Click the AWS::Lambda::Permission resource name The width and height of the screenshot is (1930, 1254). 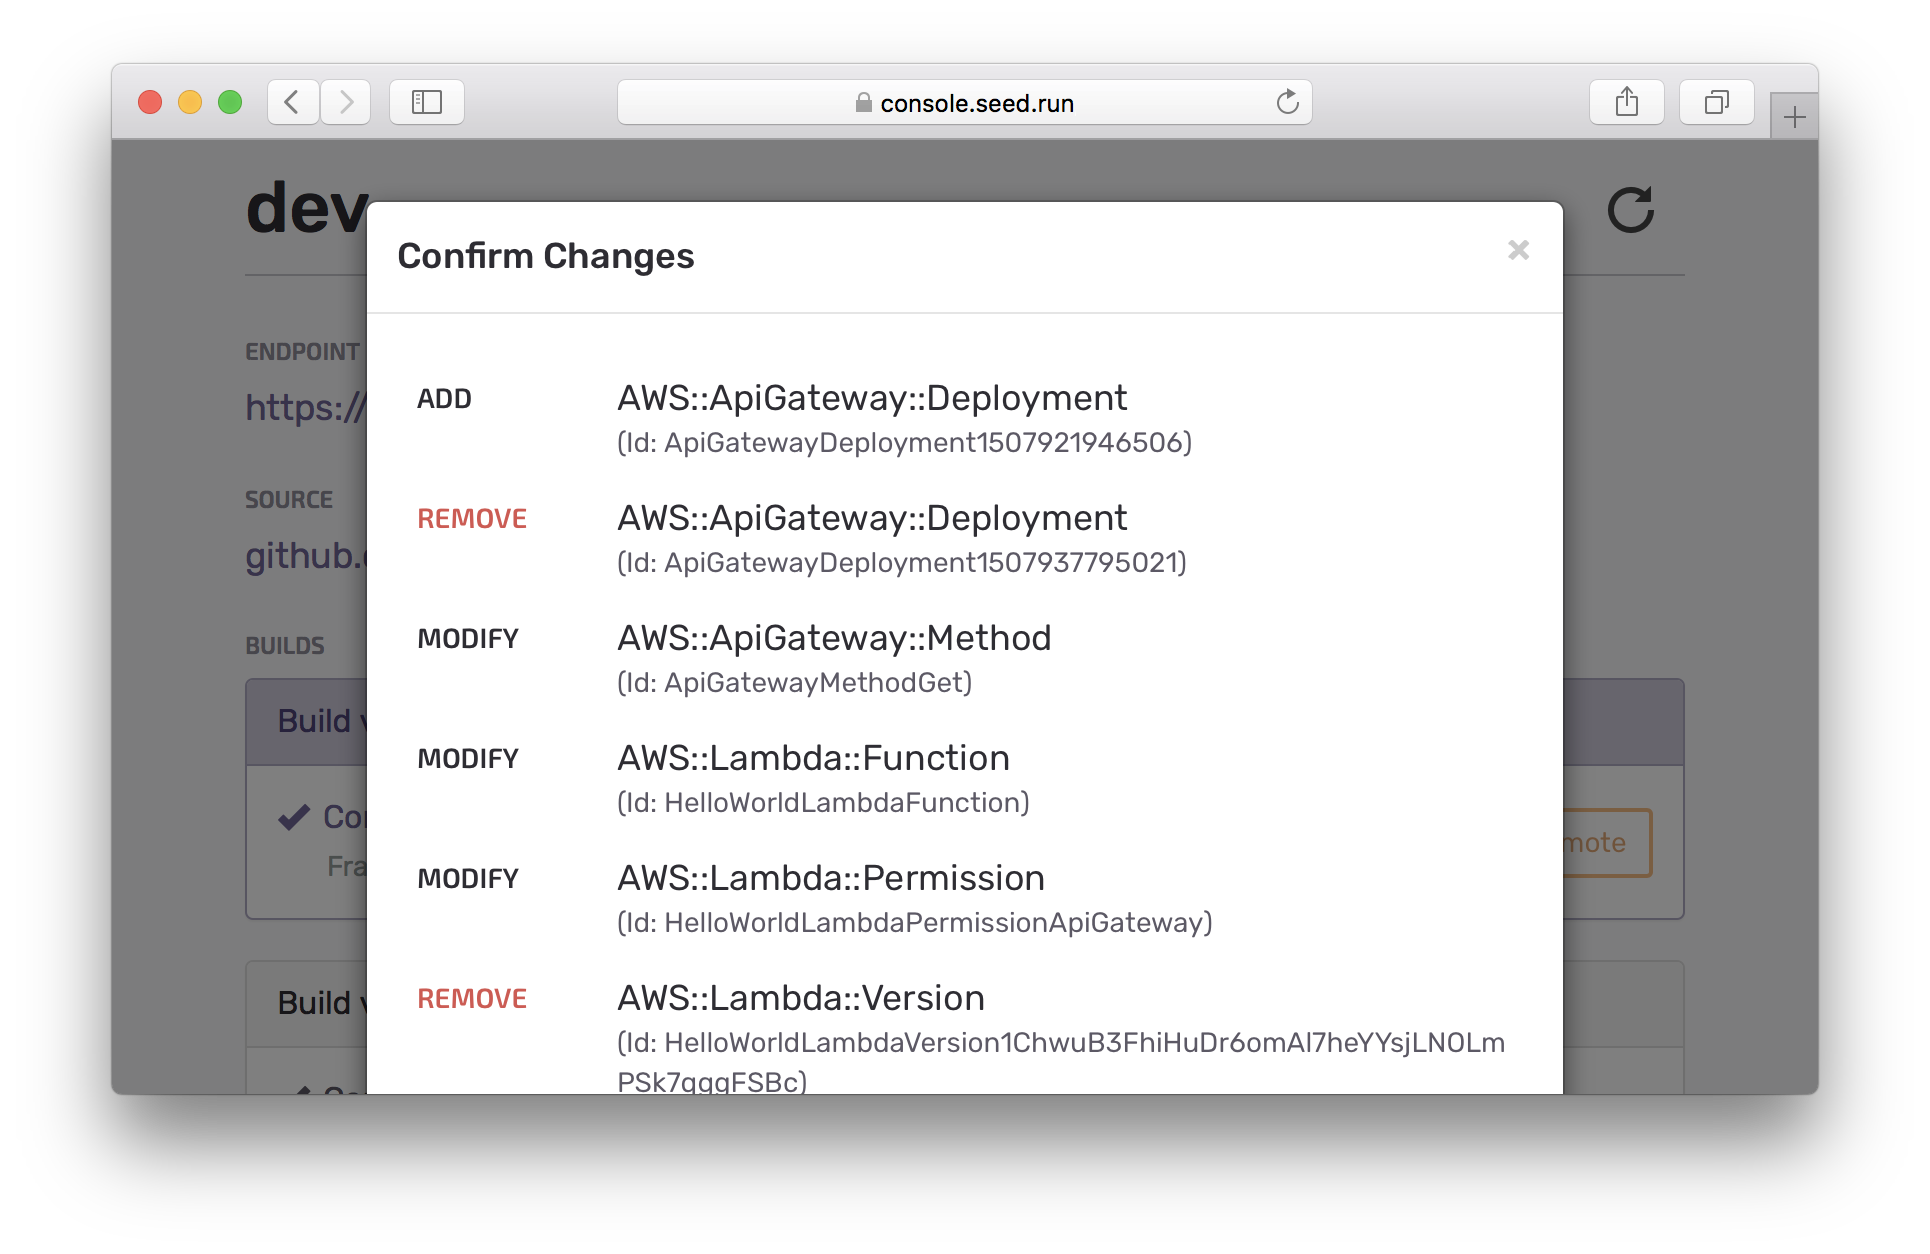click(830, 878)
